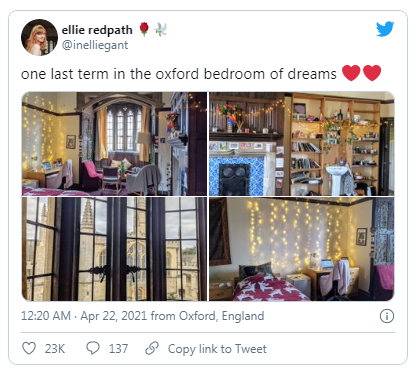Image resolution: width=417 pixels, height=373 pixels.
Task: Select Copy link to Tweet
Action: pyautogui.click(x=217, y=349)
